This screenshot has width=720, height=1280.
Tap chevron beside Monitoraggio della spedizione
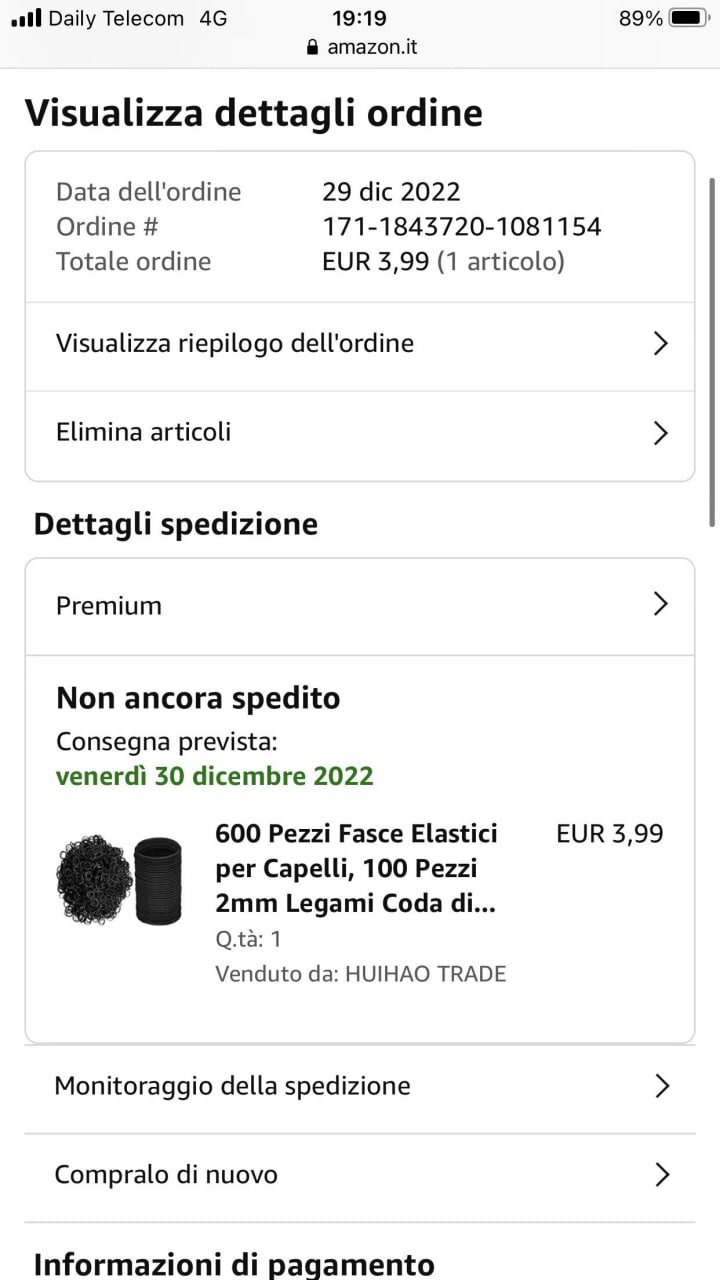click(x=661, y=1086)
